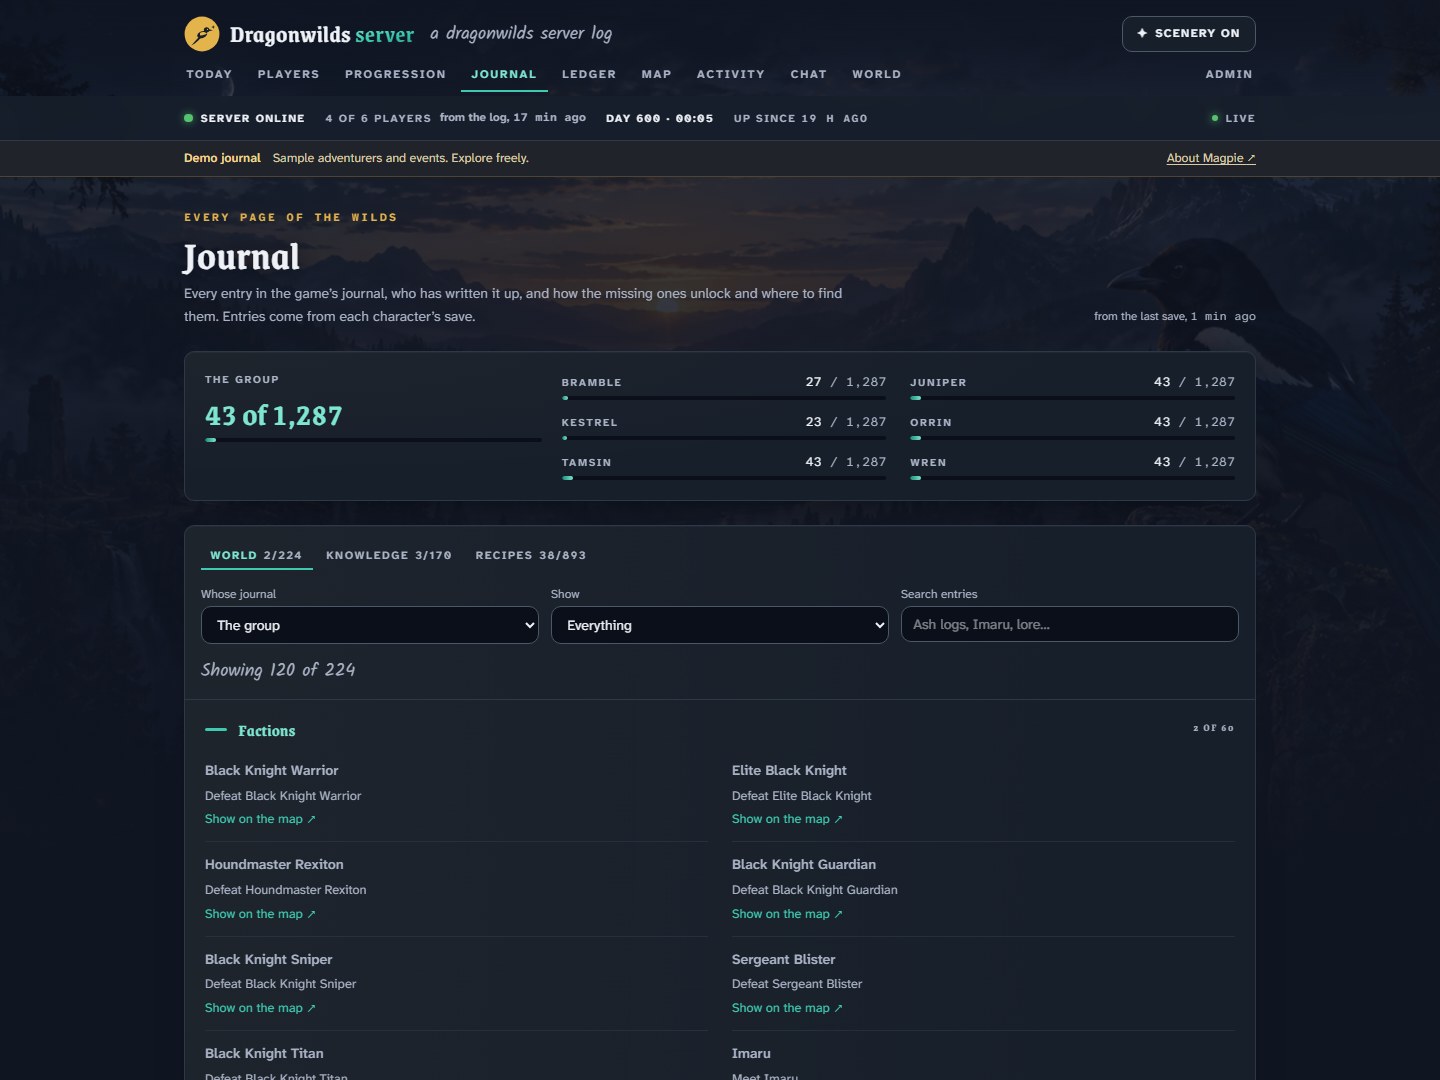This screenshot has height=1080, width=1440.
Task: Click Juniper's progress bar
Action: click(1072, 398)
